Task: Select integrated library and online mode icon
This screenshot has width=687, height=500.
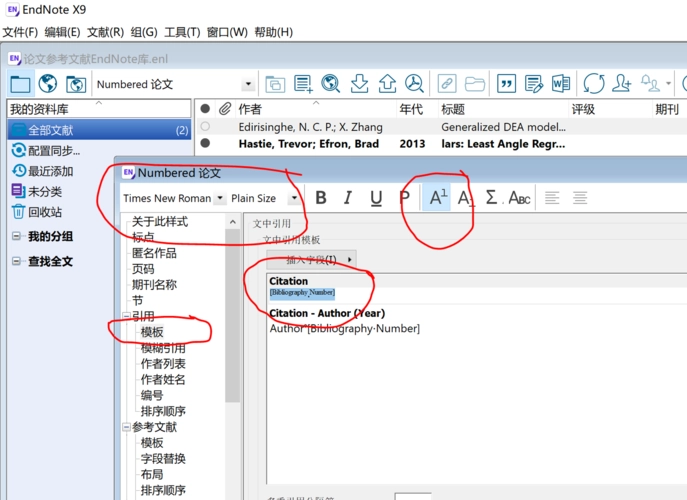Action: (x=75, y=83)
